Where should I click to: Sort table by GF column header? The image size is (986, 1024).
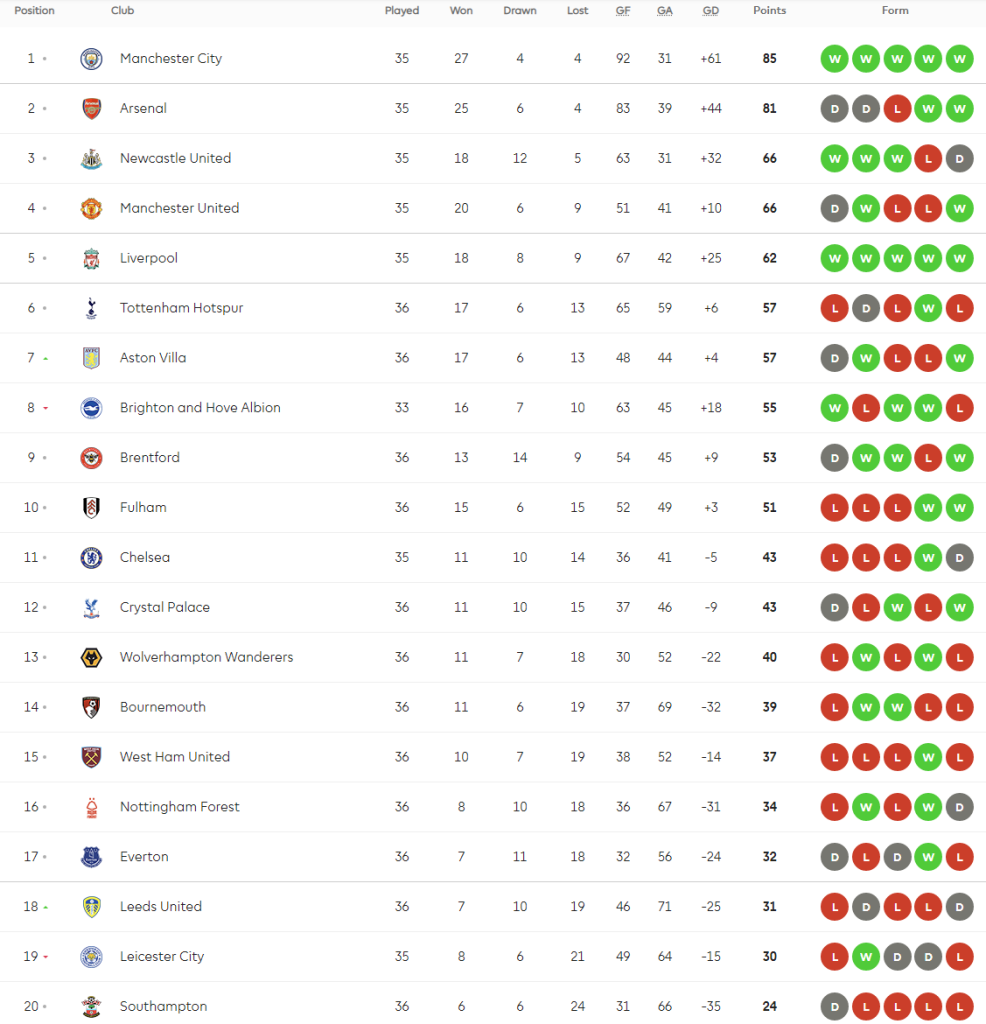pos(623,11)
